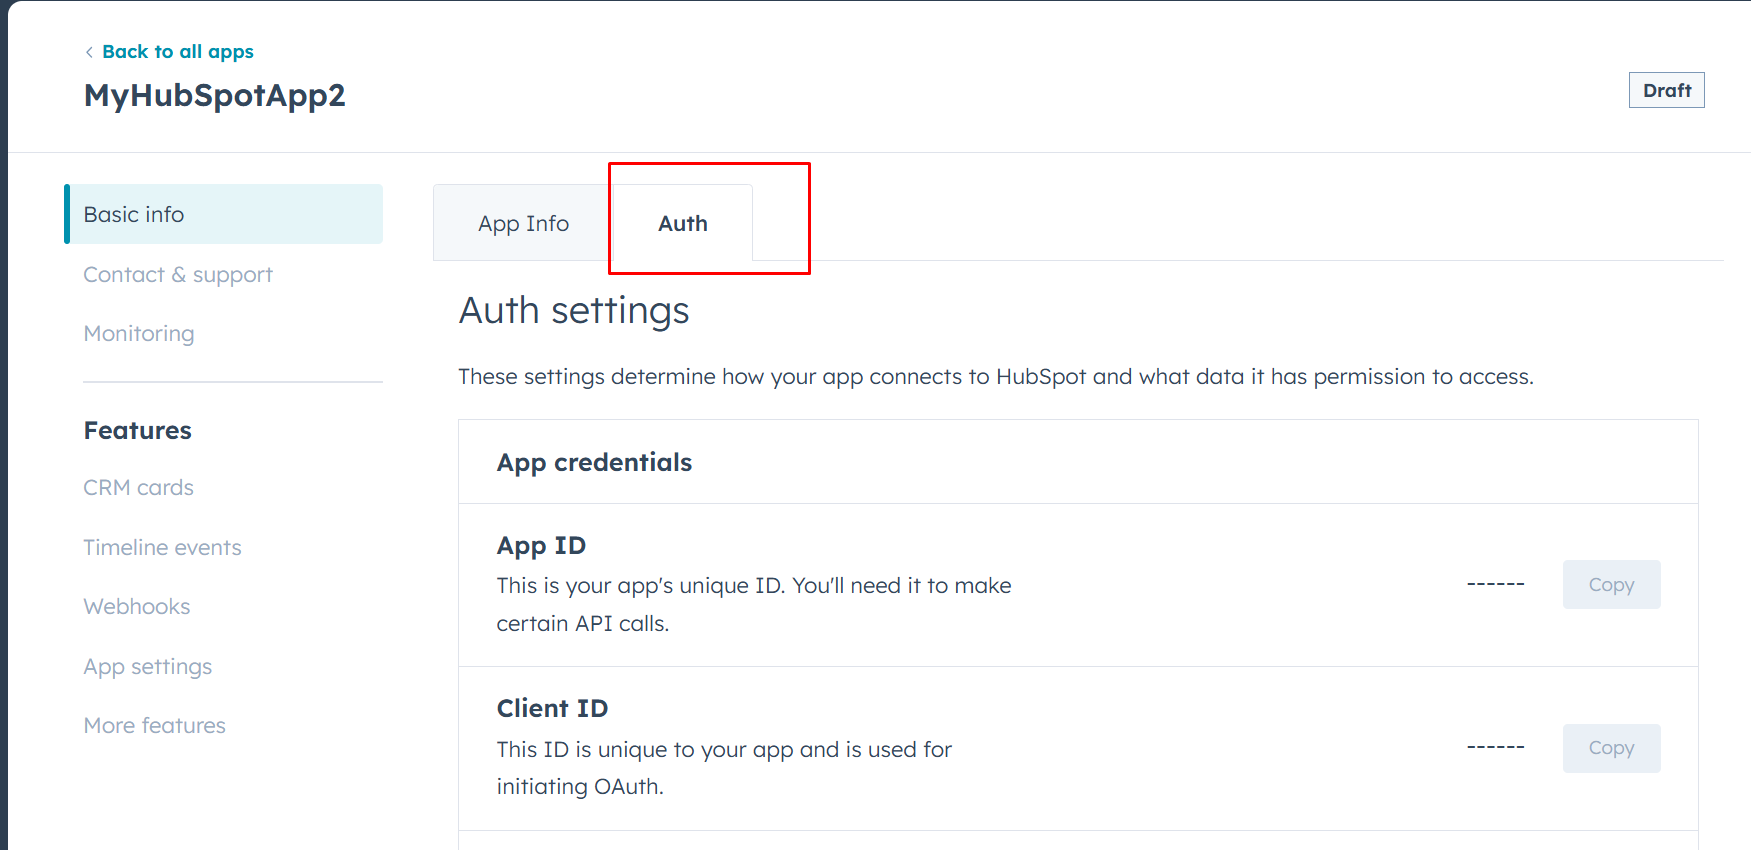Click the MyHubSpotApp2 app title

tap(215, 95)
